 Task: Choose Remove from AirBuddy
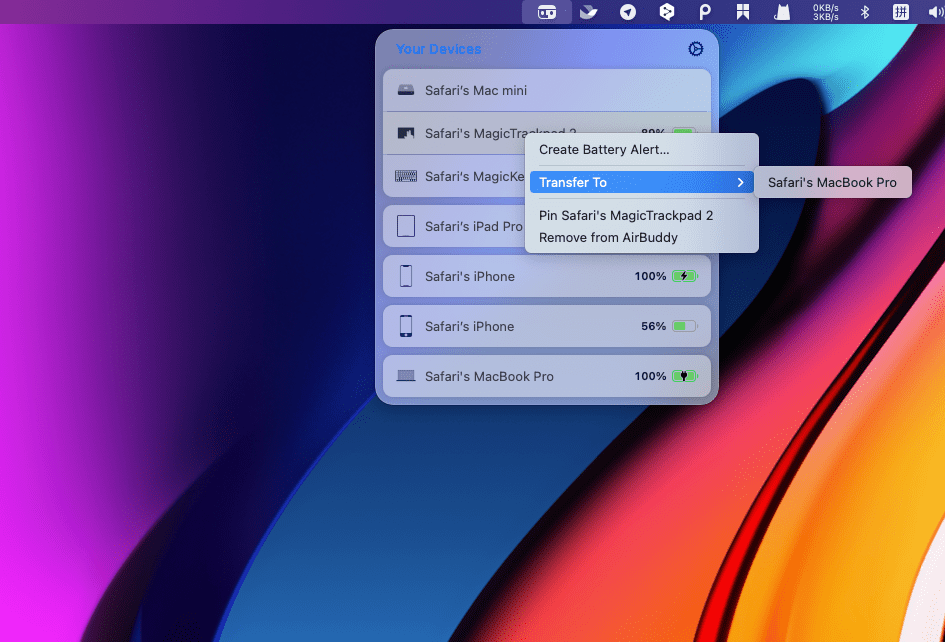pyautogui.click(x=608, y=238)
